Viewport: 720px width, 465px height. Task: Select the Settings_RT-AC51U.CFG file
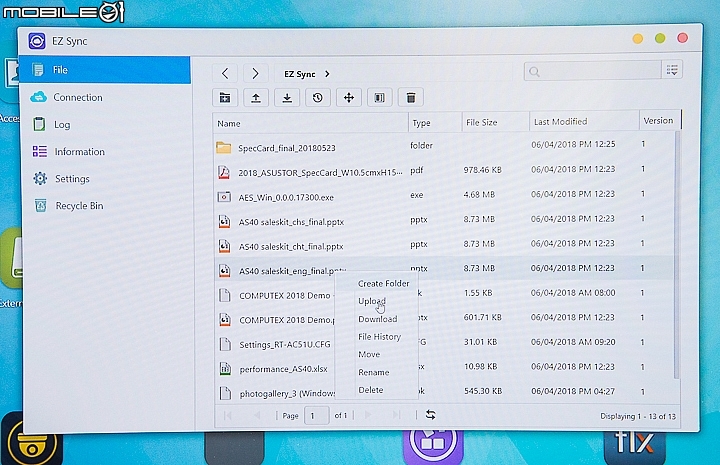point(444,344)
